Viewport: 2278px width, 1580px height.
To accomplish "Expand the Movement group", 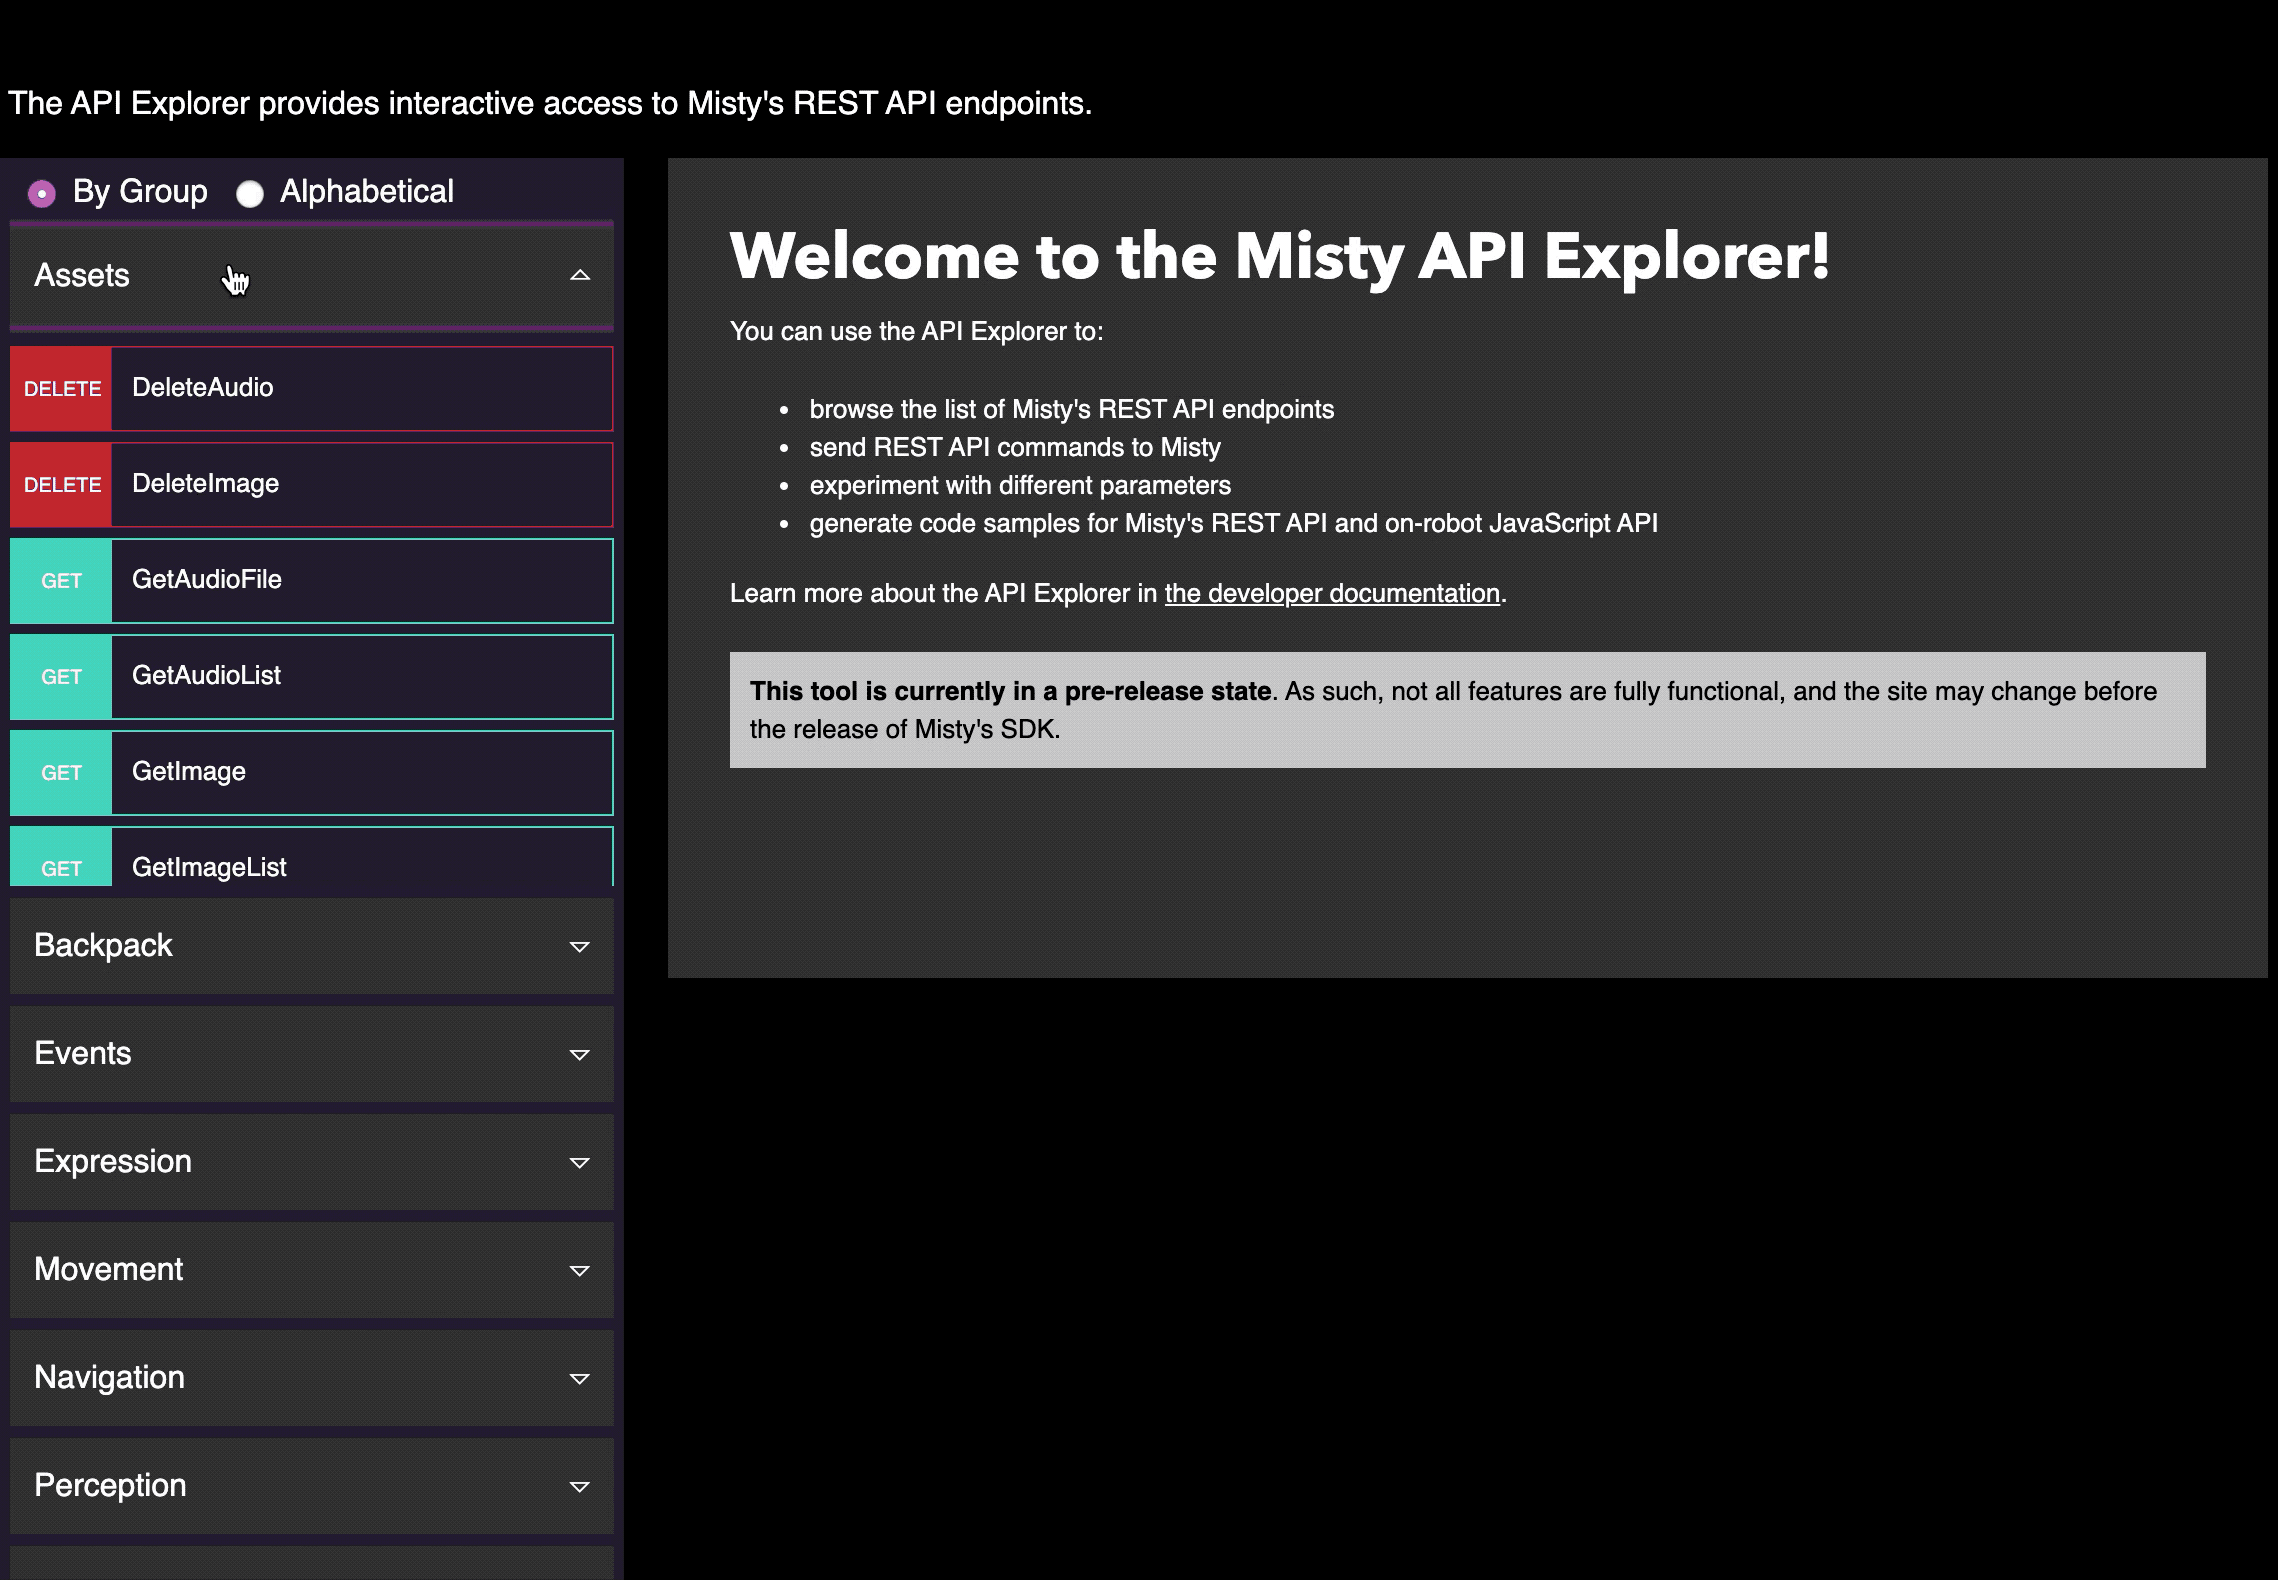I will click(310, 1269).
